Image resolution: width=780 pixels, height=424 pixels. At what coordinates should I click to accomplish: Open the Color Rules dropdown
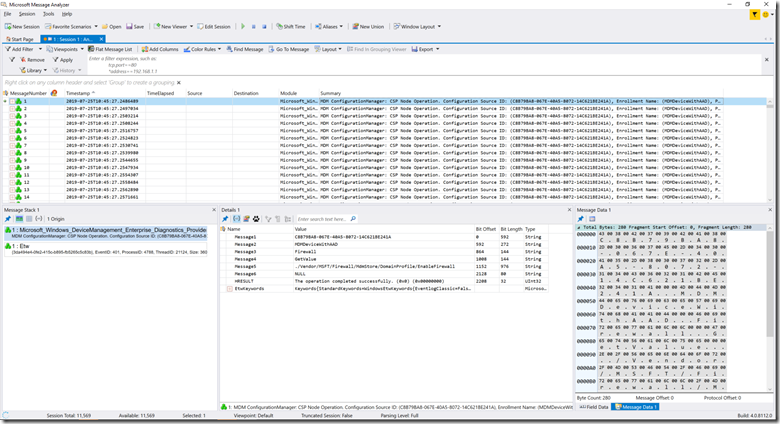pyautogui.click(x=206, y=49)
